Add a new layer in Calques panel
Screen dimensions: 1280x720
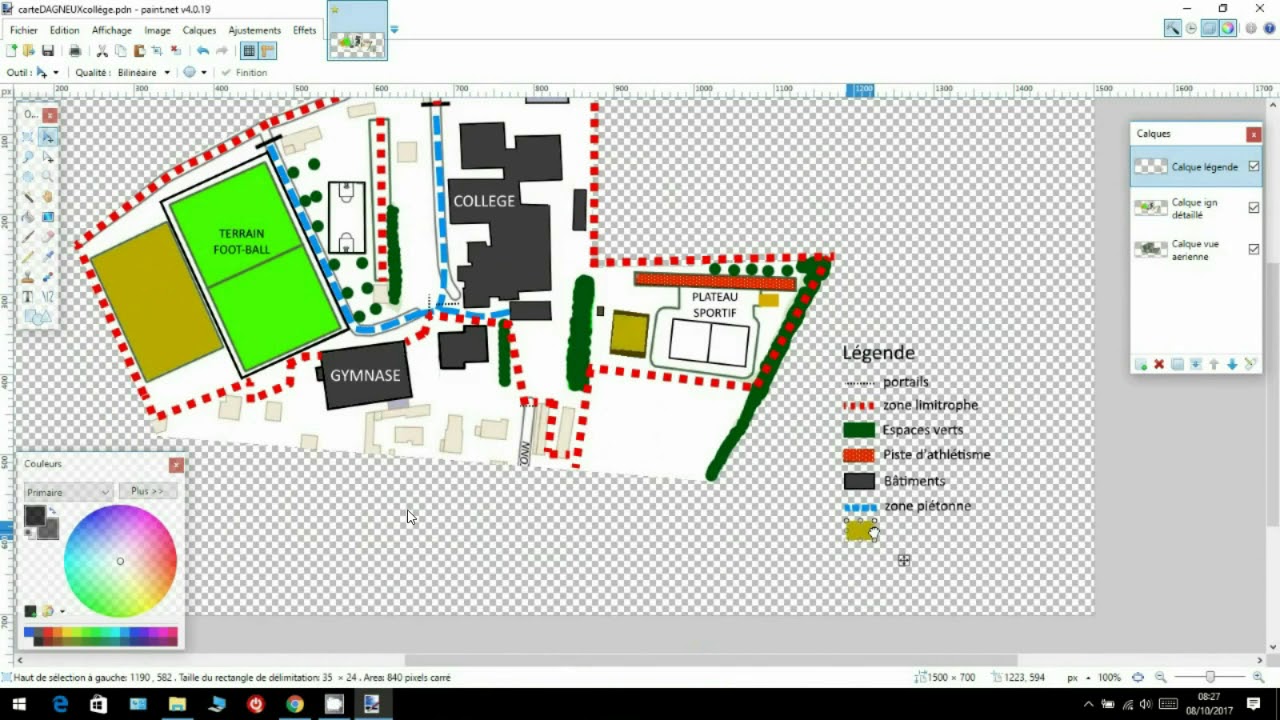(x=1141, y=364)
